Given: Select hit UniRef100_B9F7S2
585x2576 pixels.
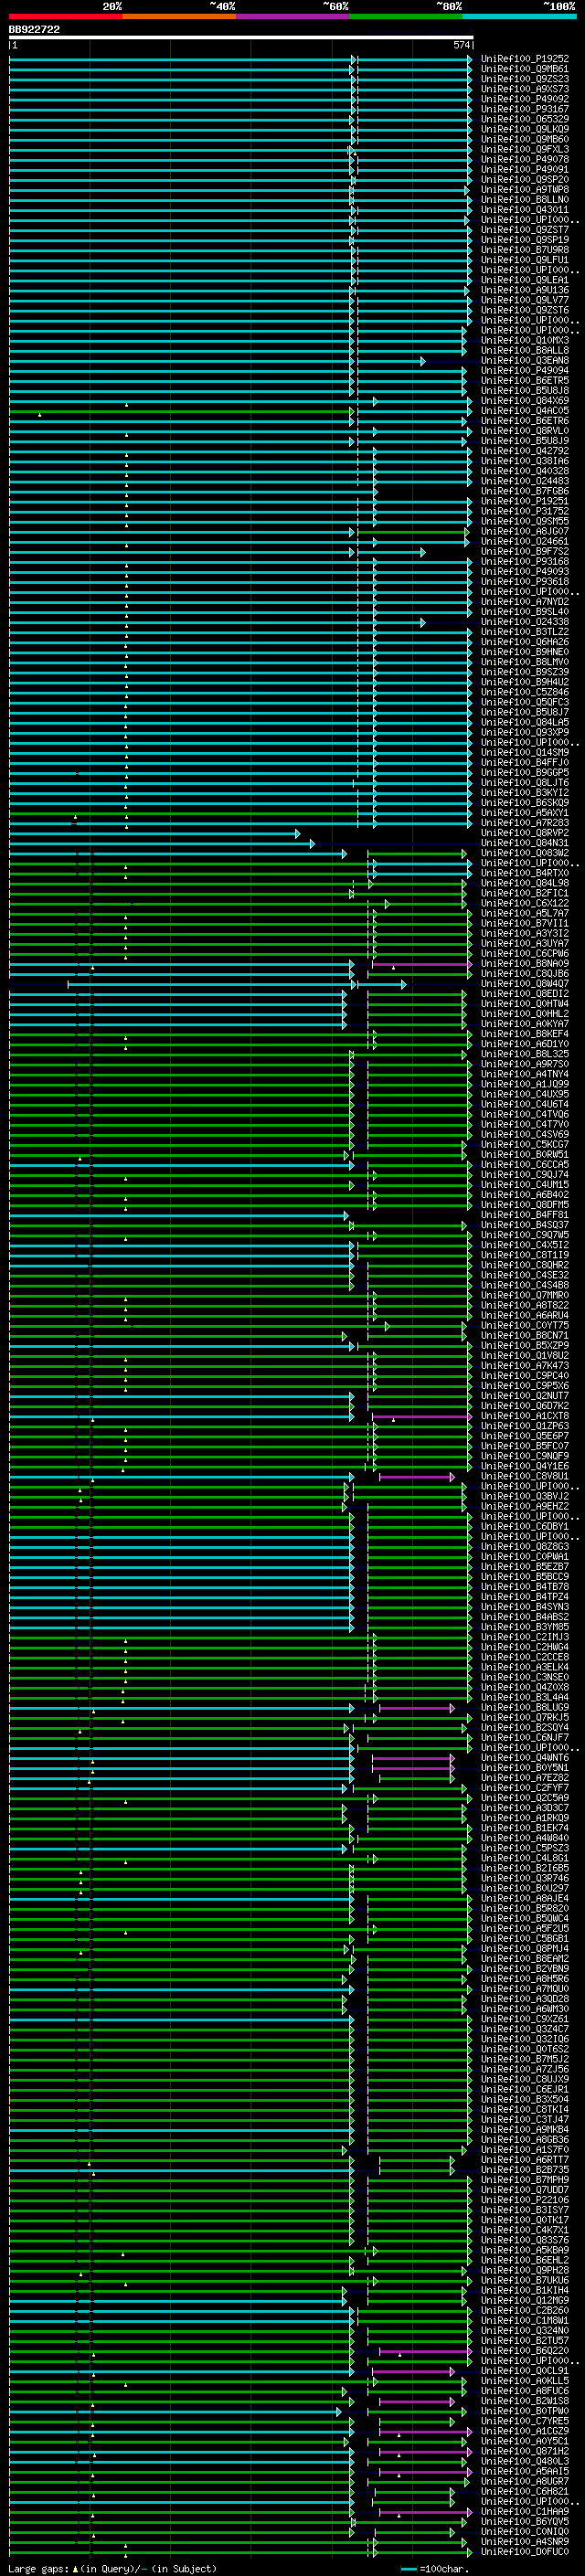Looking at the screenshot, I should point(525,552).
